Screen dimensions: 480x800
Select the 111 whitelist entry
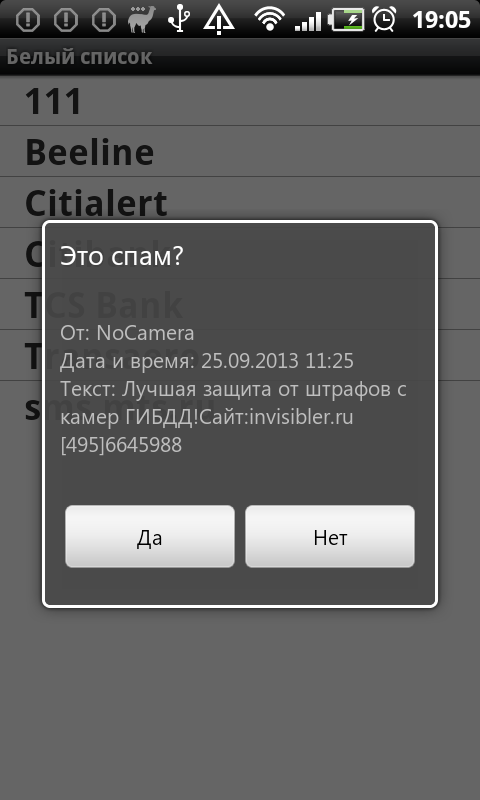tap(240, 101)
